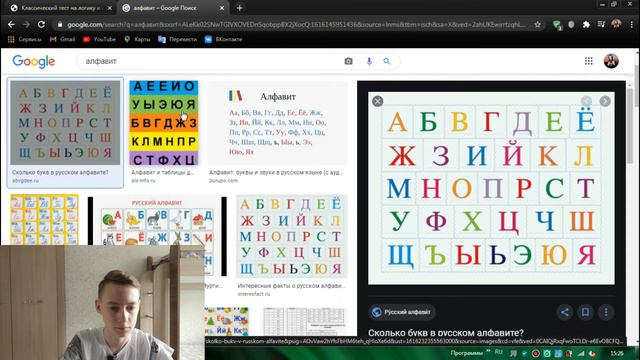Bookmark this page with the star icon
Screen dimensions: 640x360
538,24
